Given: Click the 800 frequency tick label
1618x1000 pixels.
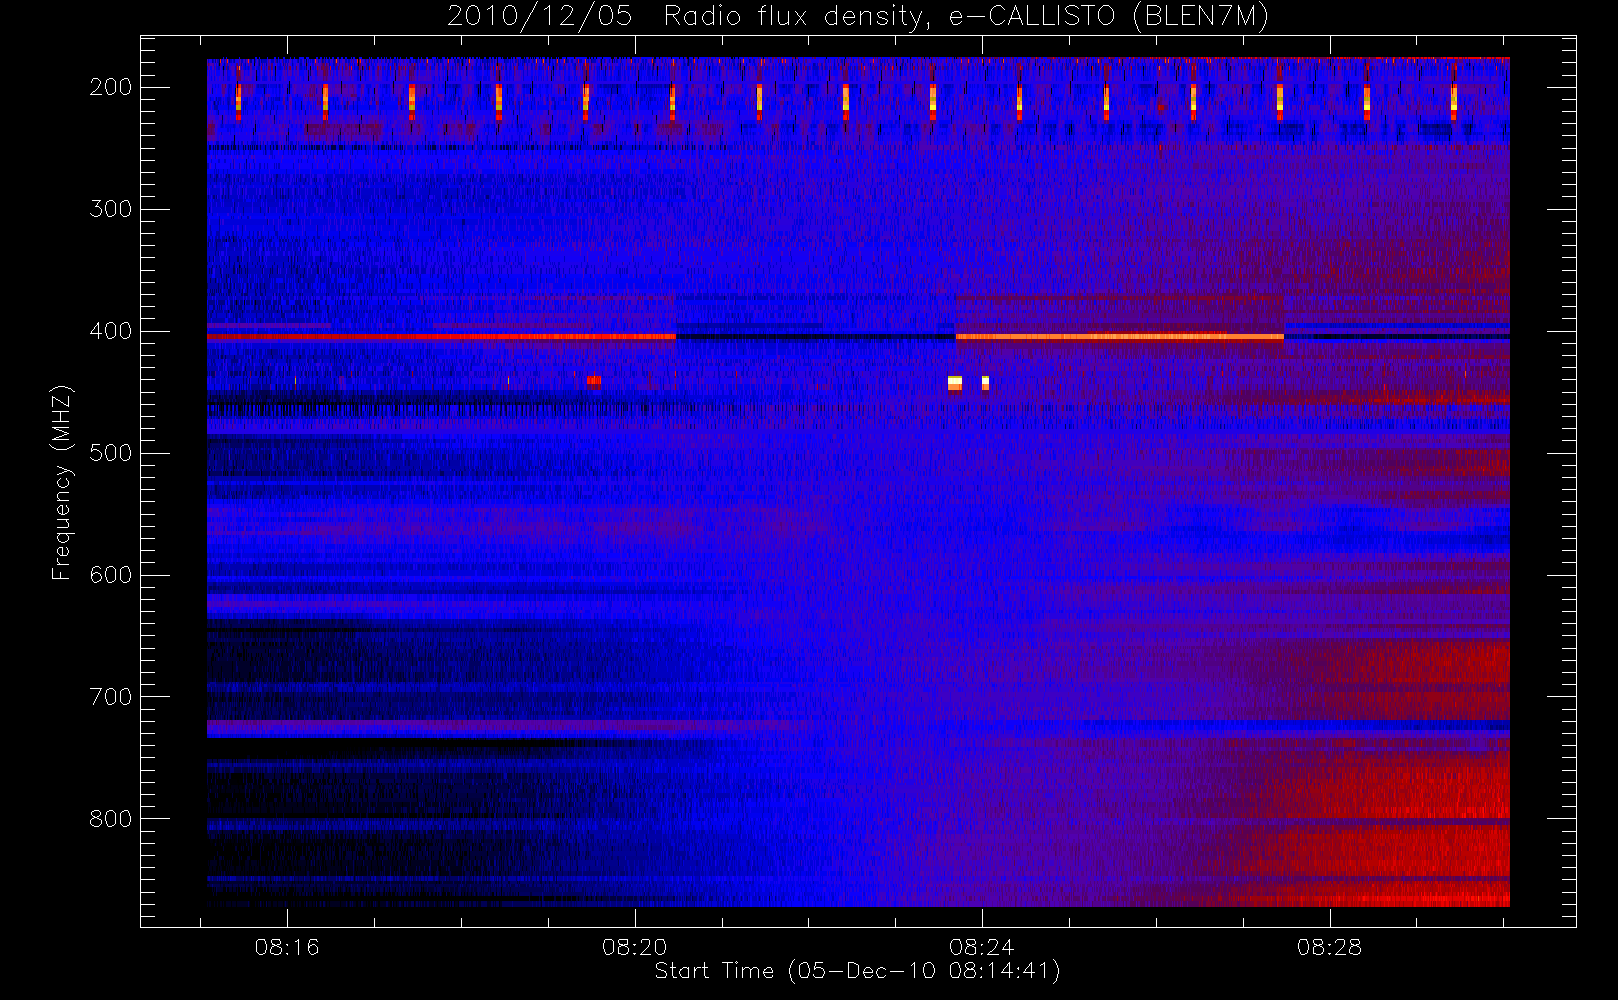Looking at the screenshot, I should point(111,819).
